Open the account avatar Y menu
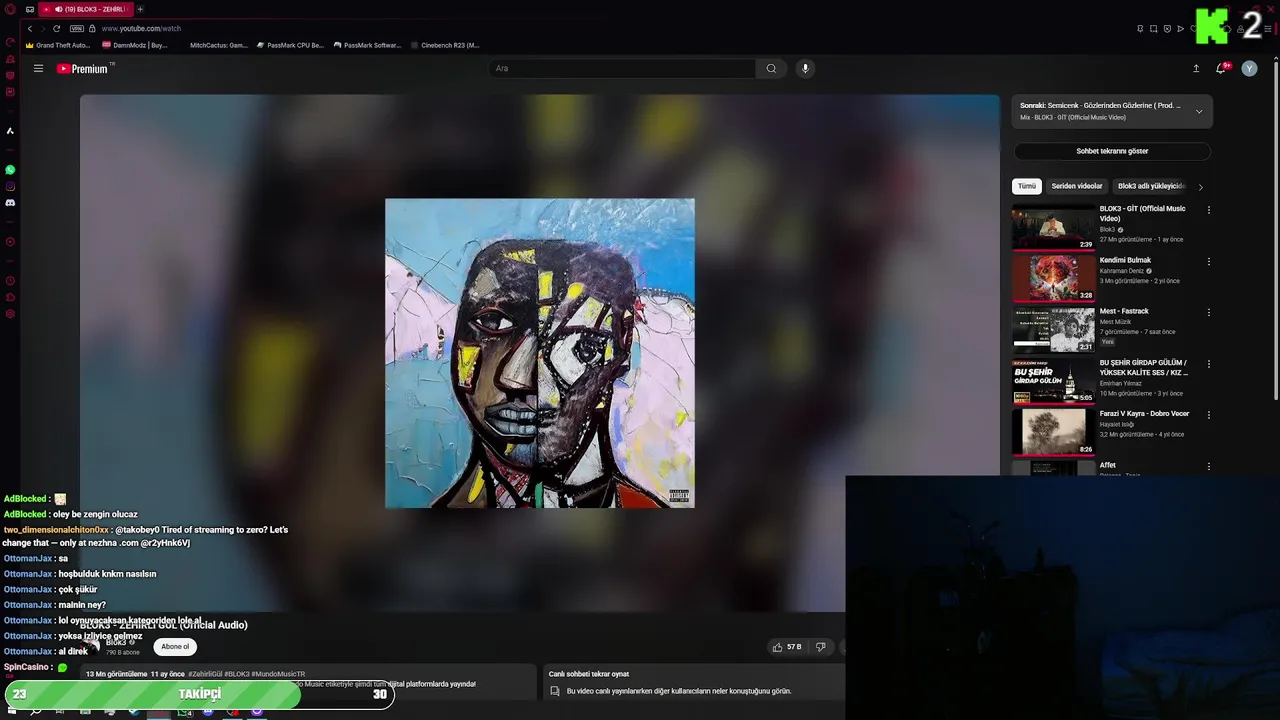Image resolution: width=1280 pixels, height=720 pixels. click(x=1249, y=69)
